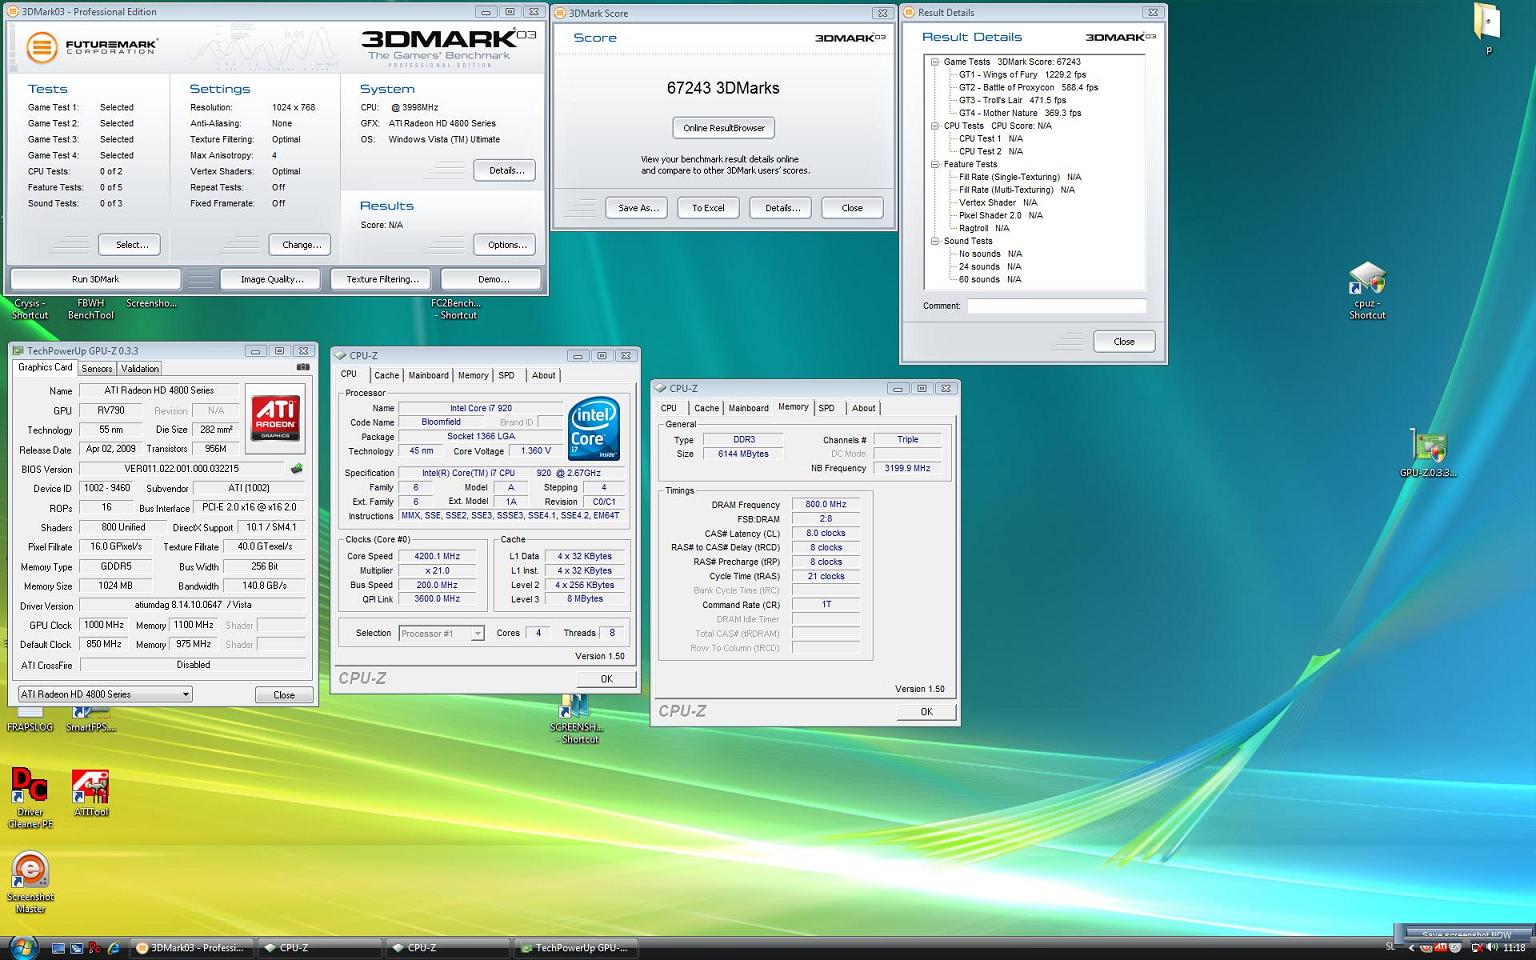Click the Show Desktop quick launch icon

coord(59,947)
